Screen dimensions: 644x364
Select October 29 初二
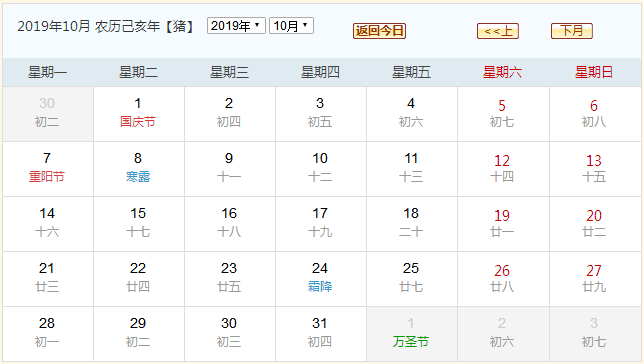coord(139,334)
